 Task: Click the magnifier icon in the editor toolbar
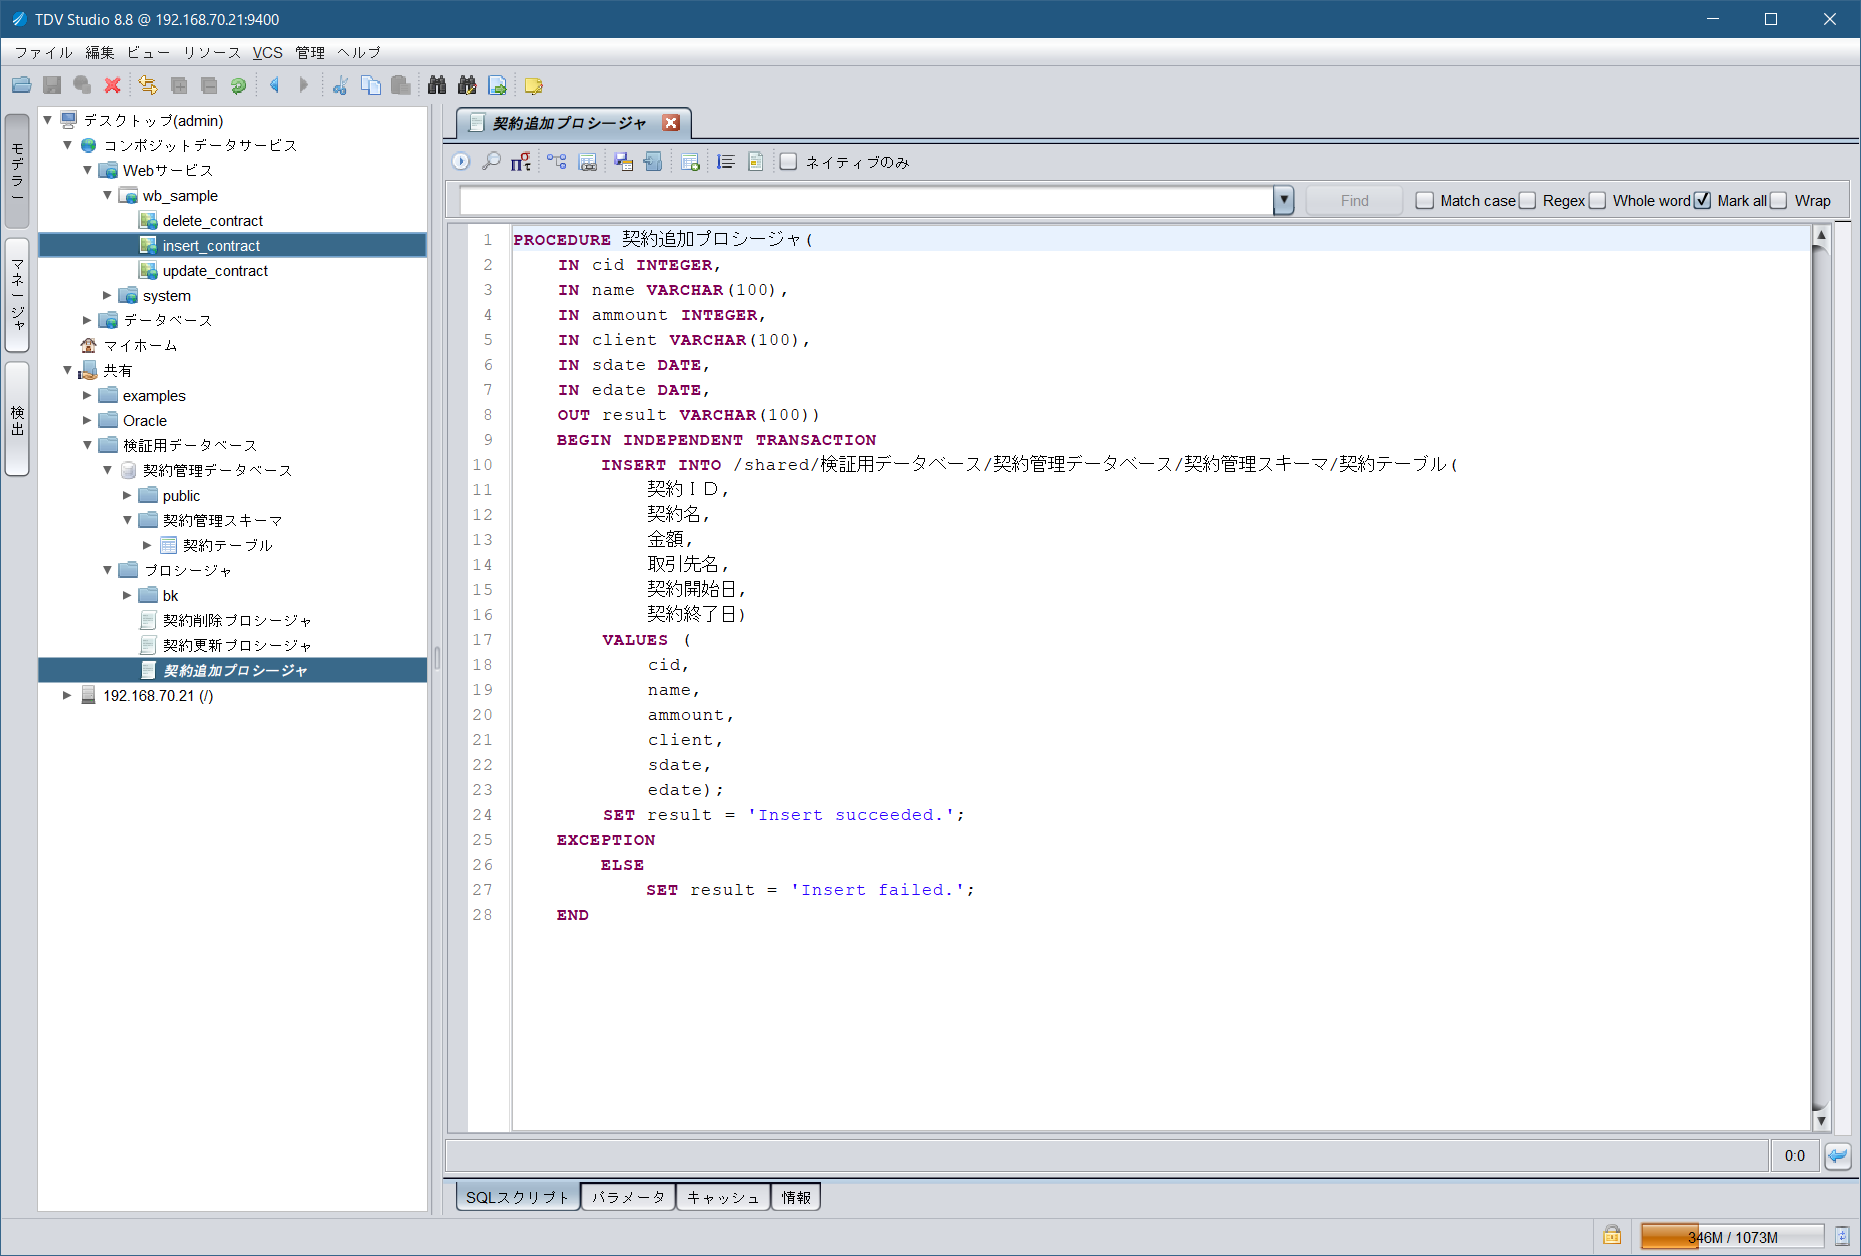point(491,161)
